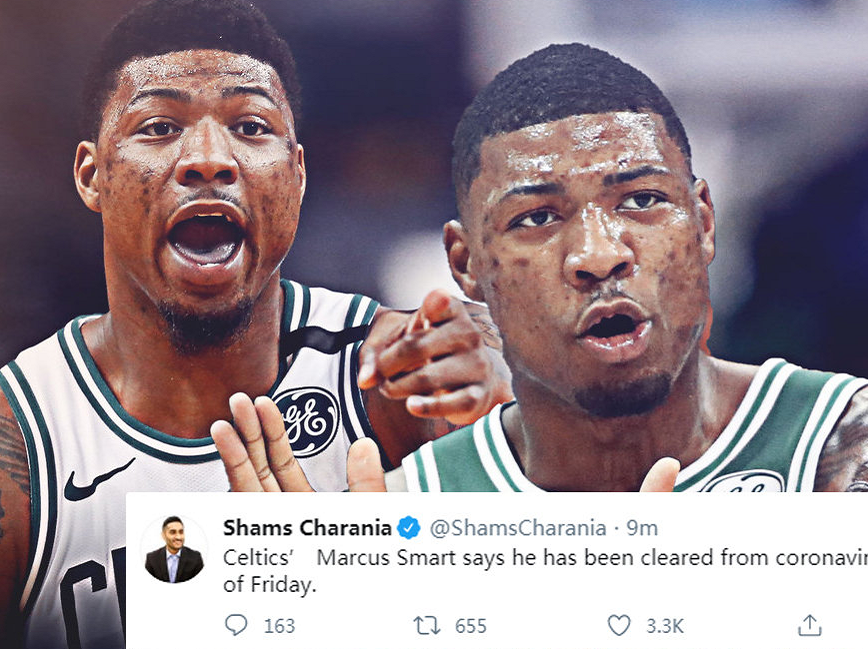The image size is (868, 649).
Task: Click the partial GE logo on green jersey
Action: (x=742, y=482)
